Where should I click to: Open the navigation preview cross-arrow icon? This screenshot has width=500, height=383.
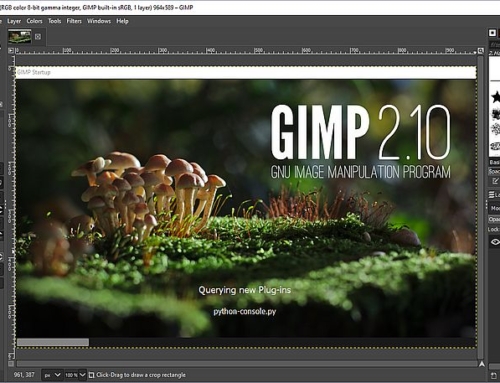click(x=481, y=364)
